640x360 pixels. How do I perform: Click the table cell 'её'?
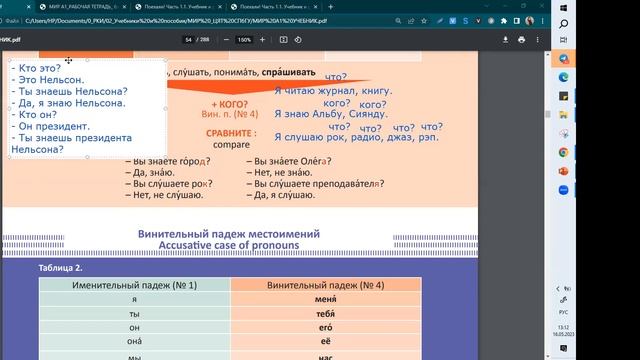tap(326, 341)
